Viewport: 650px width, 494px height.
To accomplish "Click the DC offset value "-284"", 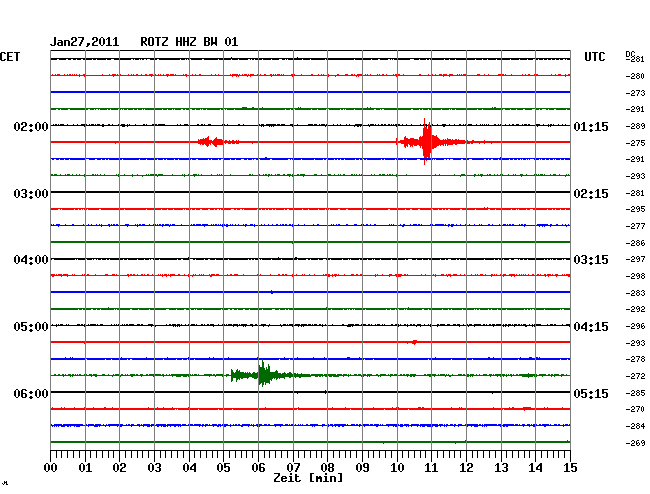I will pos(635,426).
